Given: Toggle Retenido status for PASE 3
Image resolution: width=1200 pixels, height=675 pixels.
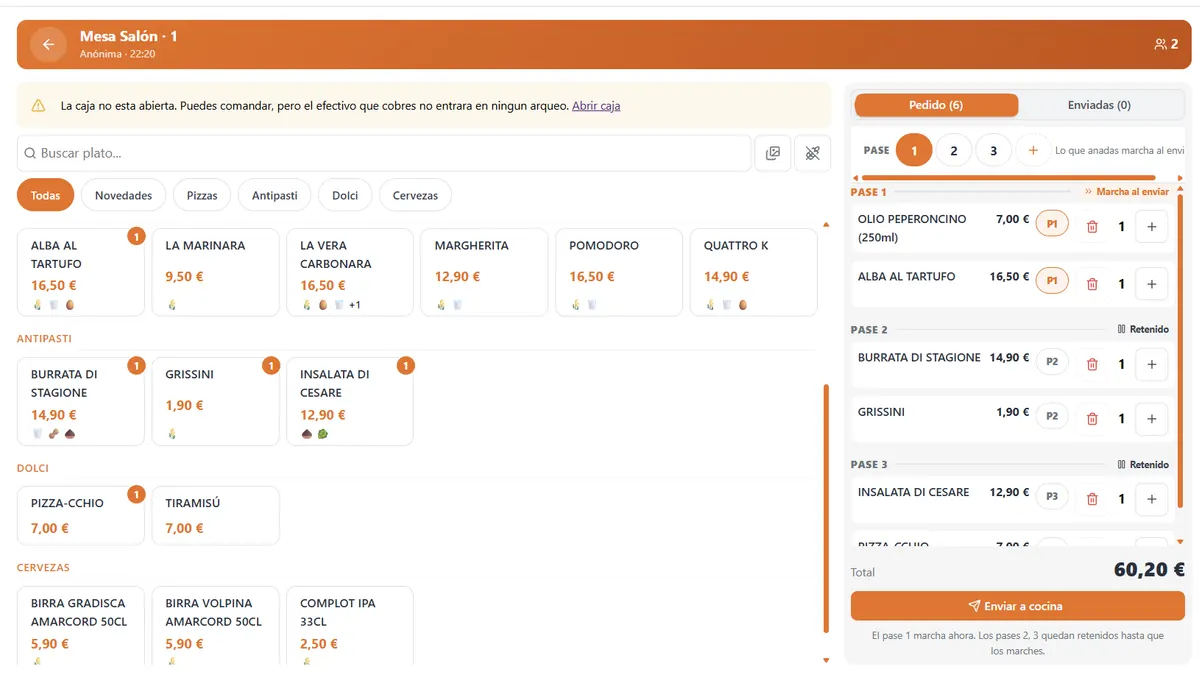Looking at the screenshot, I should tap(1142, 464).
